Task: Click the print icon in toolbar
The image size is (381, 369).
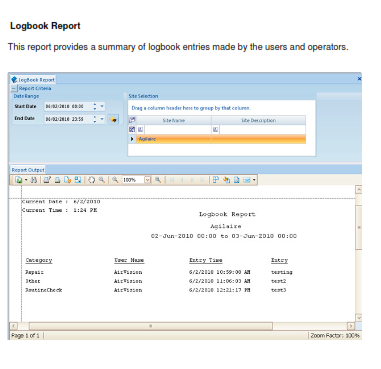Action: click(x=57, y=180)
